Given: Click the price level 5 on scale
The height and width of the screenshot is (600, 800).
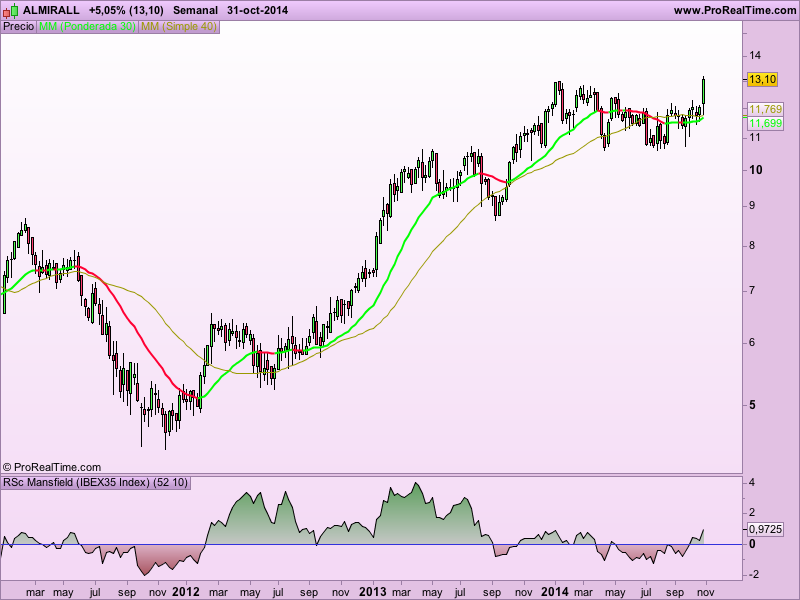Looking at the screenshot, I should pos(752,405).
